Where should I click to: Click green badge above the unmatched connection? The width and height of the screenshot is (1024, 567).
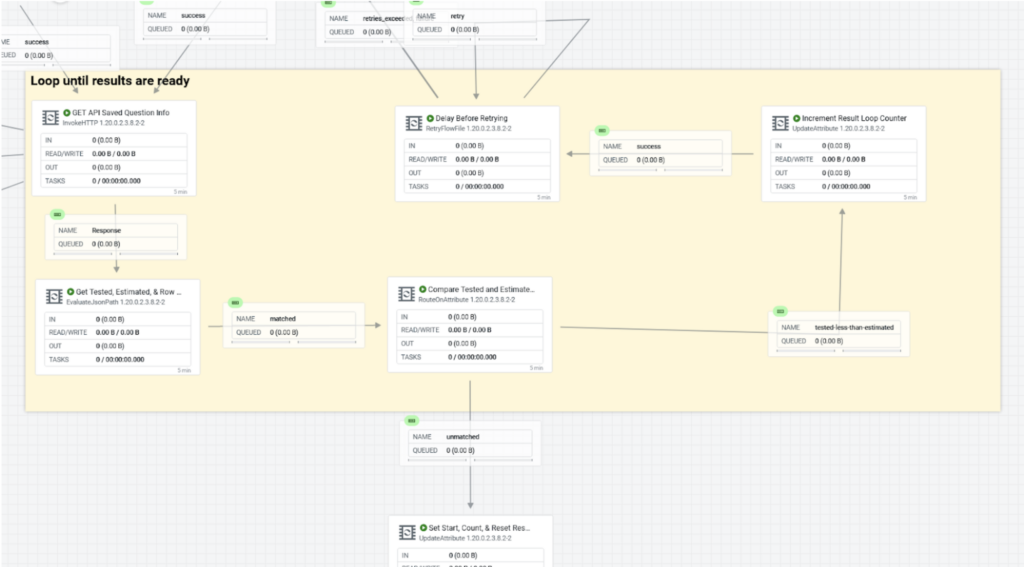click(x=411, y=421)
